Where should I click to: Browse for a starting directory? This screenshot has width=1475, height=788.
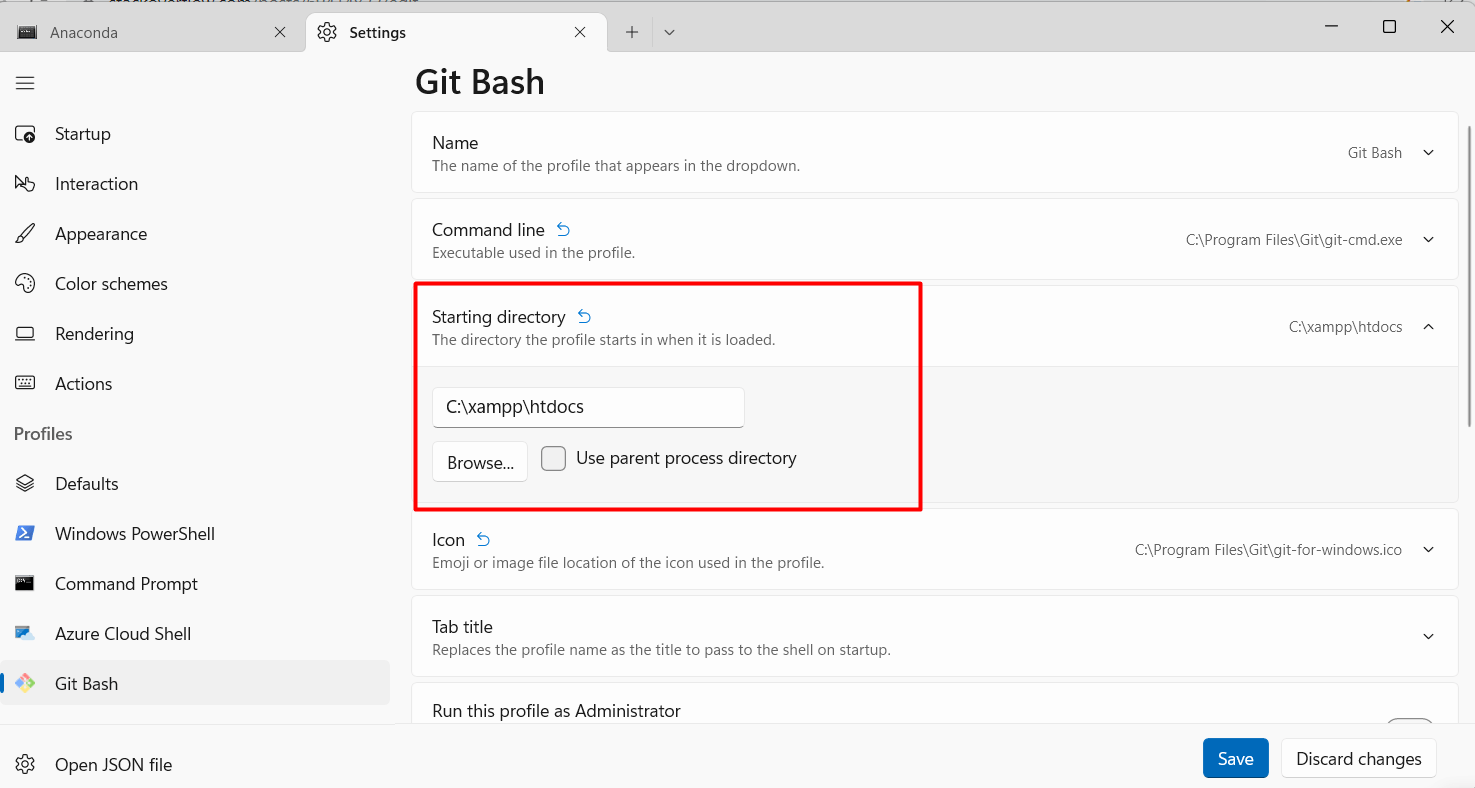coord(479,461)
